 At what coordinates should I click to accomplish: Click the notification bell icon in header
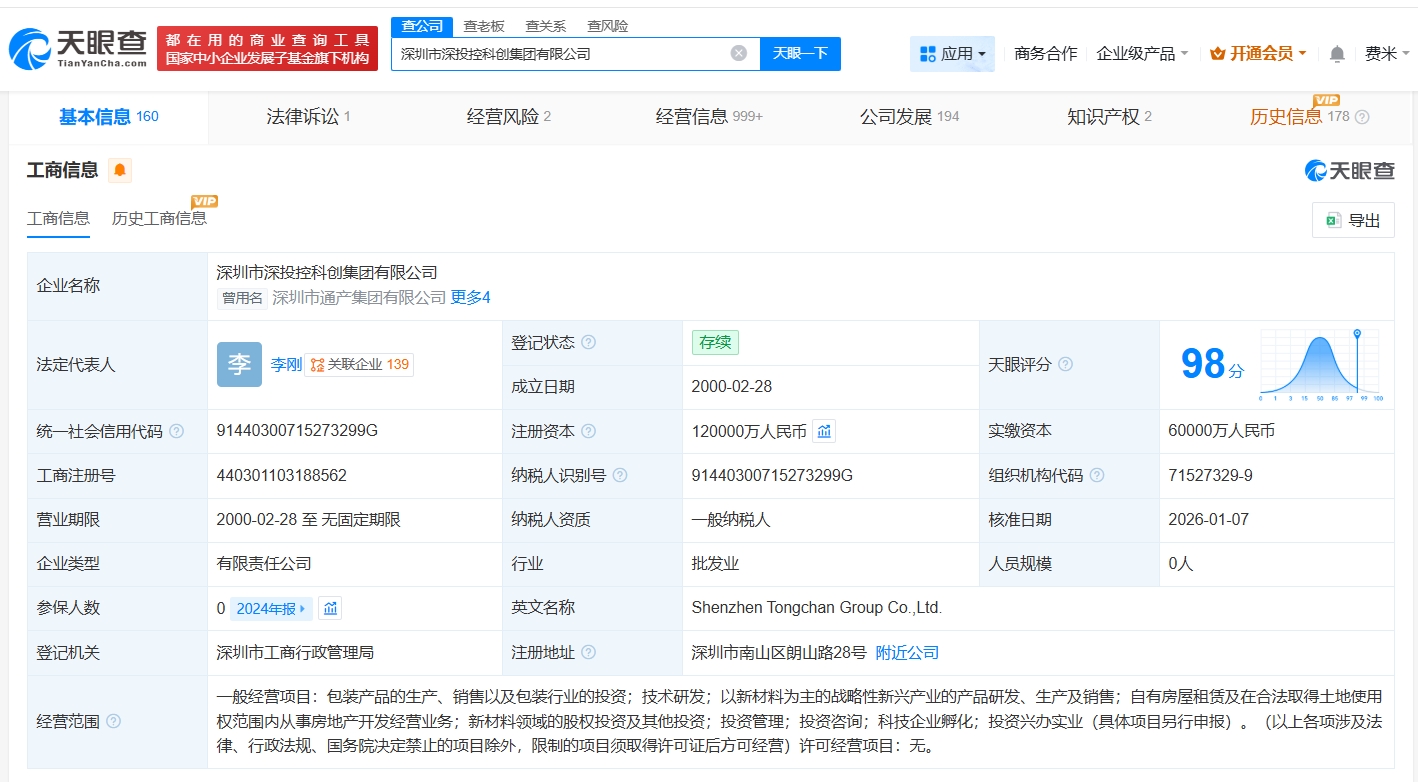[1337, 54]
